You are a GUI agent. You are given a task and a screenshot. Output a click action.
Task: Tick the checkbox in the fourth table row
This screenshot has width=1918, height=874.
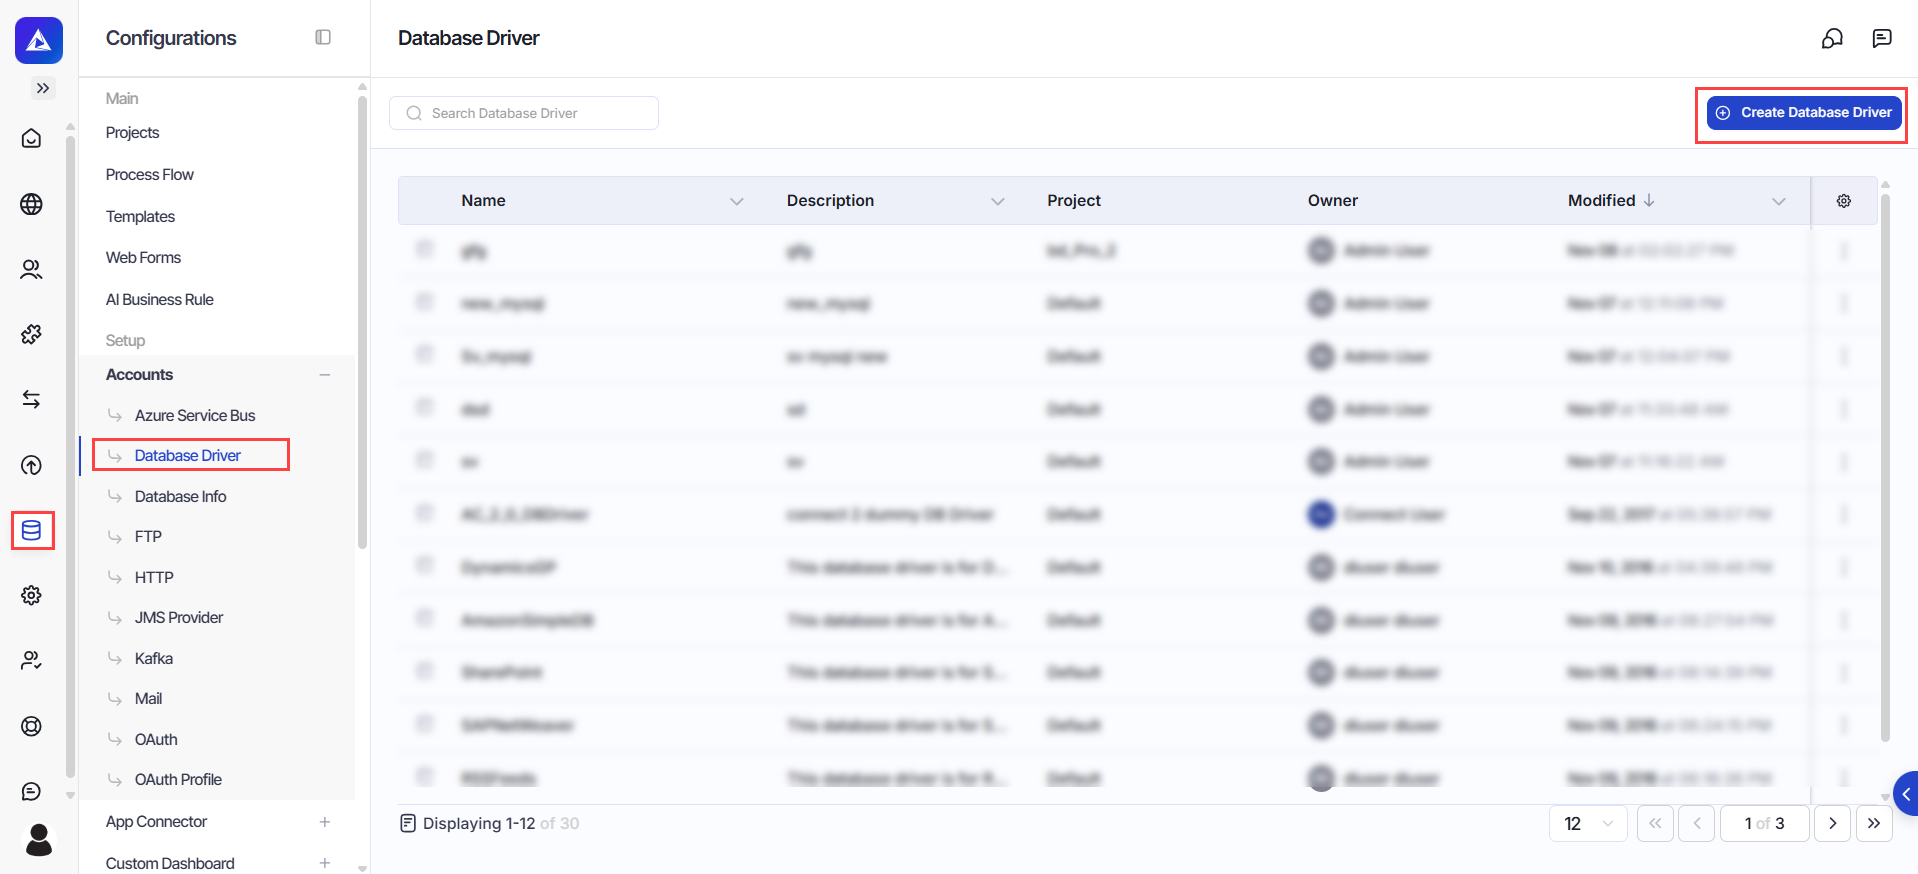(x=425, y=407)
